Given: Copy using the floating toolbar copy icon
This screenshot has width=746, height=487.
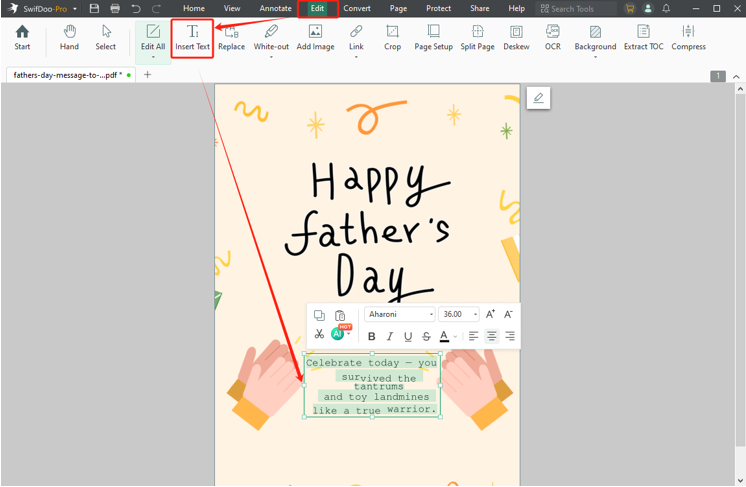Looking at the screenshot, I should (x=319, y=315).
